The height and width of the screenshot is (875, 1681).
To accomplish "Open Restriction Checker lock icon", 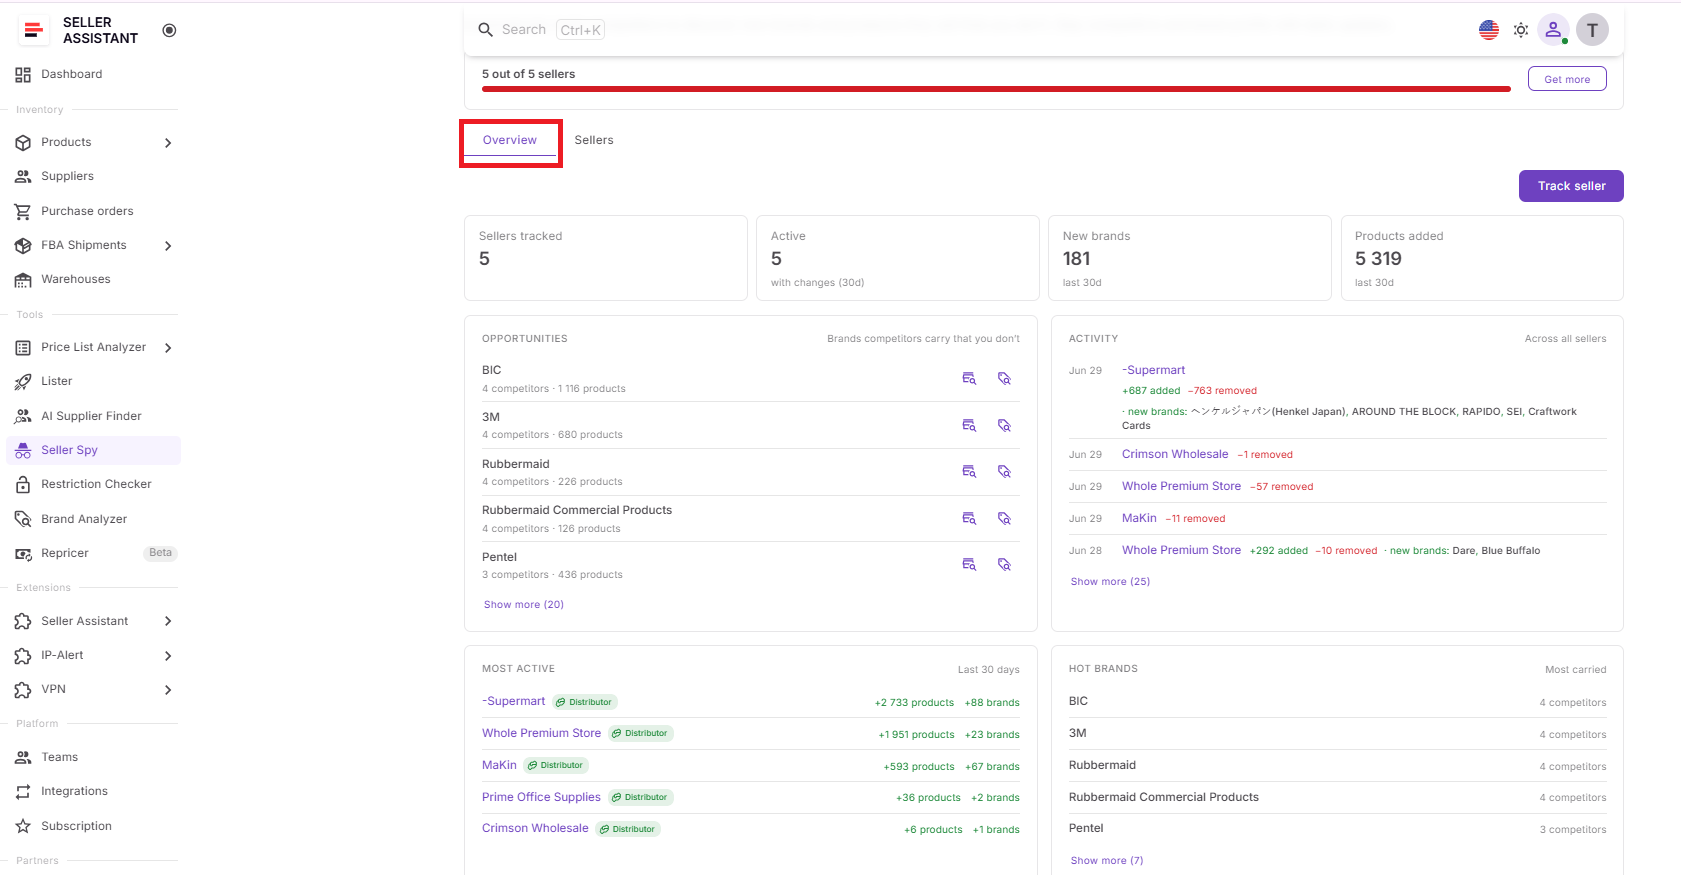I will point(23,485).
